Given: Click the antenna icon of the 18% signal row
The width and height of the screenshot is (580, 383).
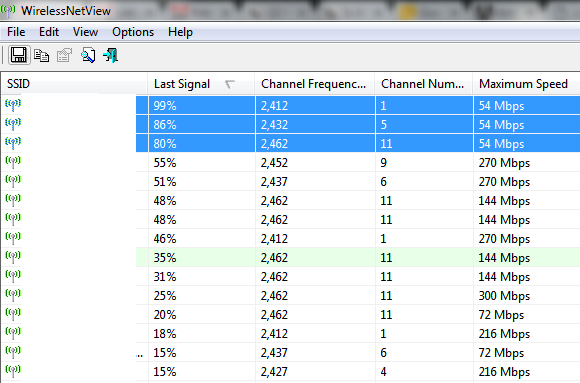Looking at the screenshot, I should click(13, 333).
